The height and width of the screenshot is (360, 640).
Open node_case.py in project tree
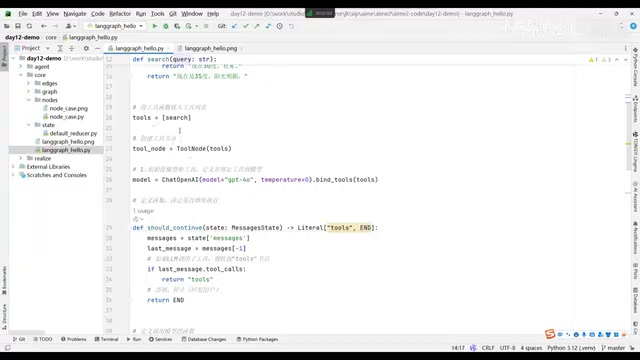(67, 117)
